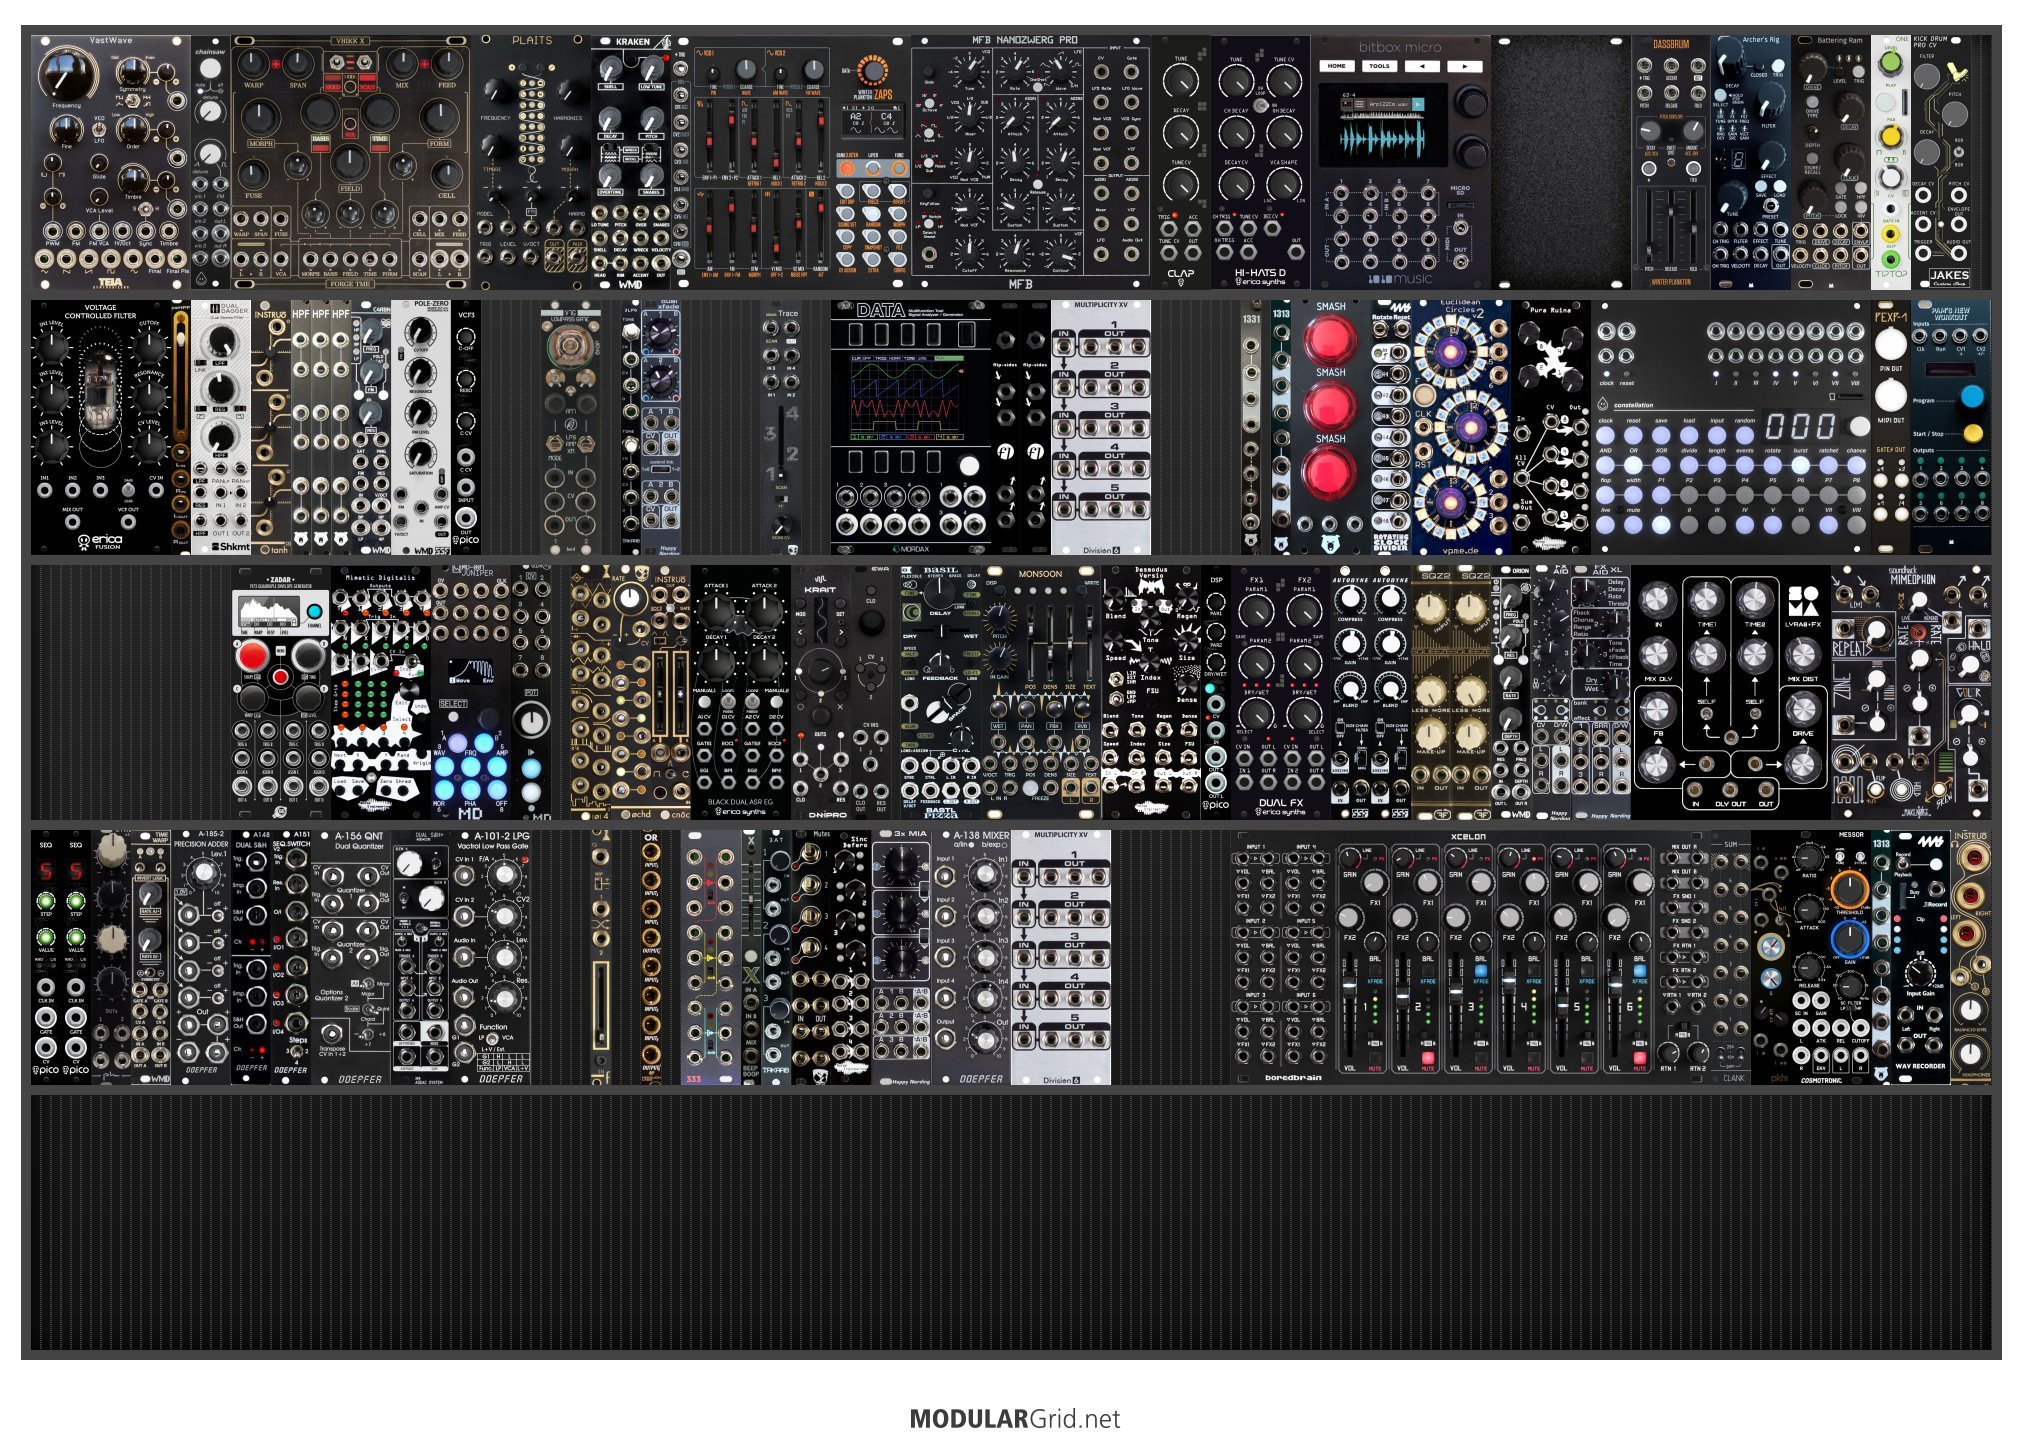Toggle the lit MUTE button on xcelon channel 2

click(x=1428, y=1057)
